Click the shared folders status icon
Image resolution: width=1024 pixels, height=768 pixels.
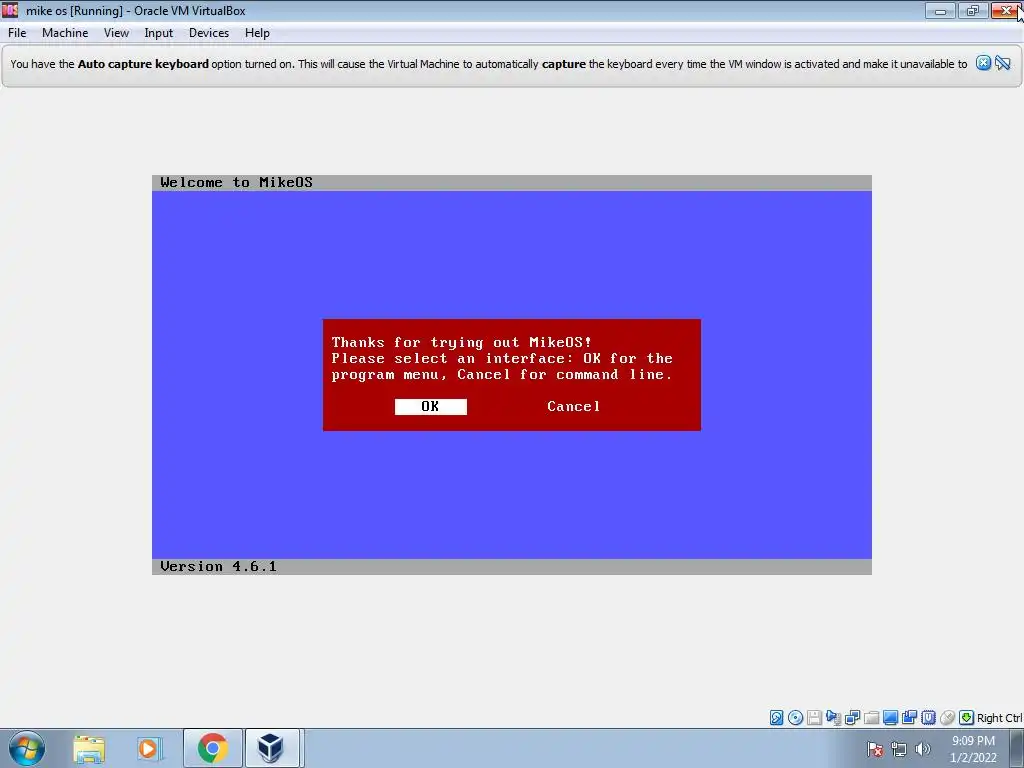871,718
